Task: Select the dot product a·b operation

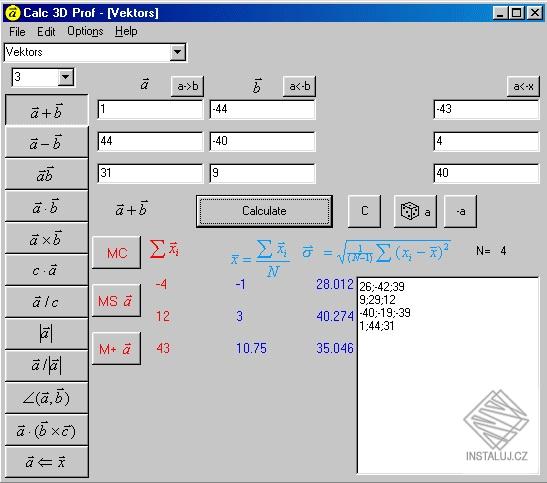Action: 46,206
